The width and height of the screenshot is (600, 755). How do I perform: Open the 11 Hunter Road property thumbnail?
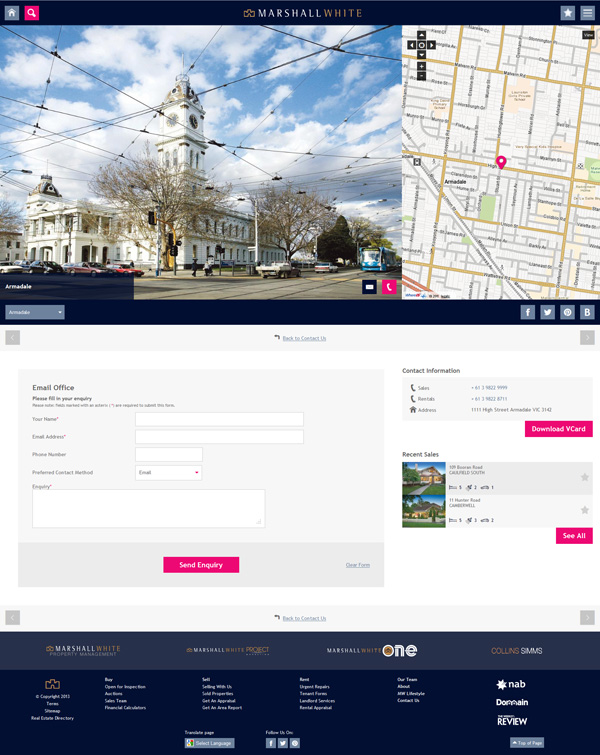coord(424,511)
